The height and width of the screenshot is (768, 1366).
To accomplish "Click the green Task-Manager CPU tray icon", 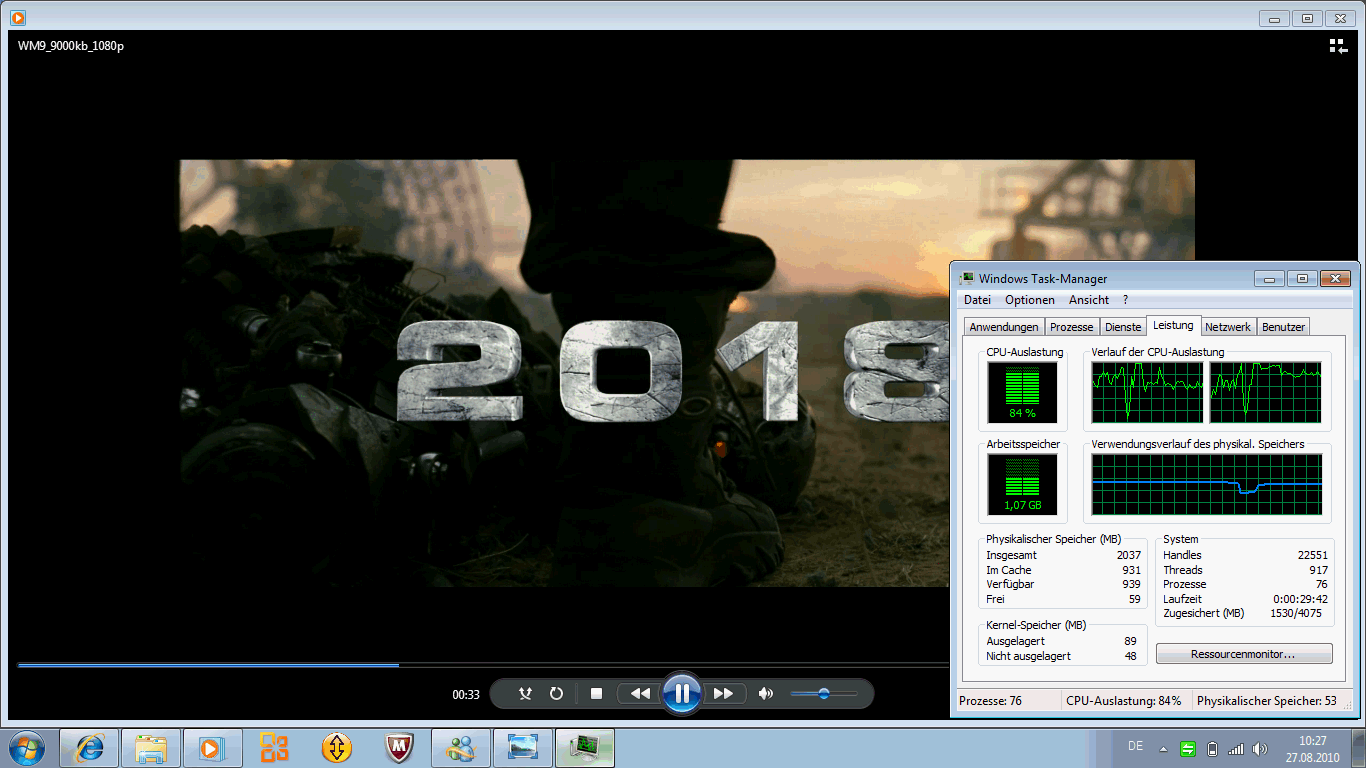I will tap(1188, 748).
